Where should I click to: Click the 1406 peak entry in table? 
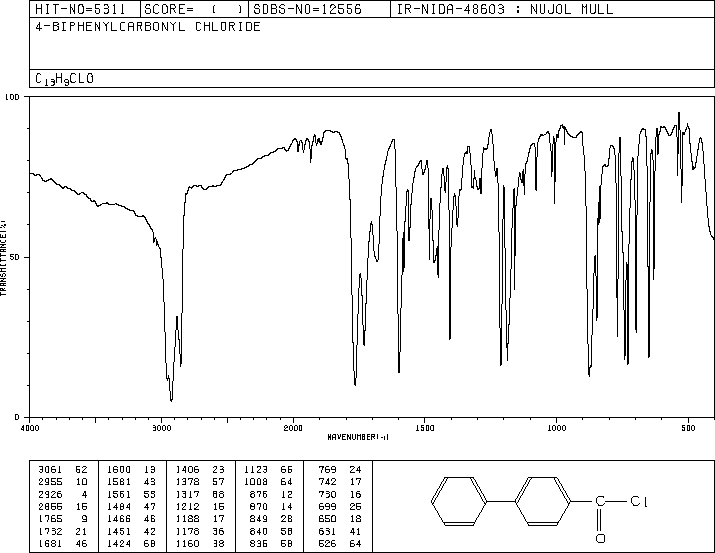pyautogui.click(x=200, y=470)
